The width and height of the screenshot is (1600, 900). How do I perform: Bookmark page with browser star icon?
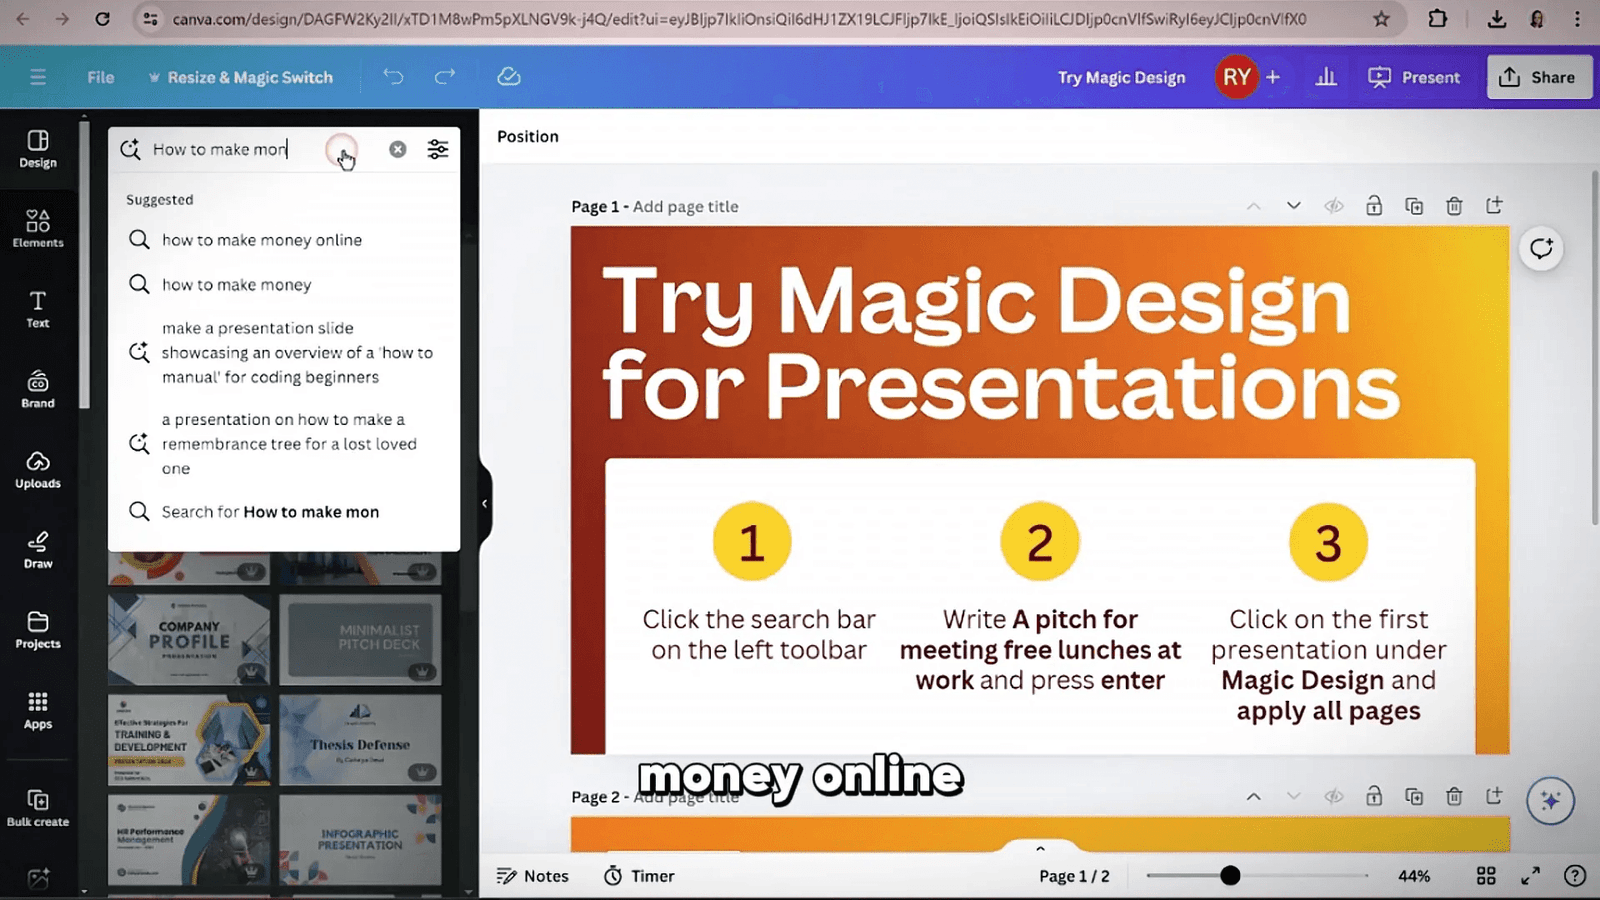coord(1381,19)
